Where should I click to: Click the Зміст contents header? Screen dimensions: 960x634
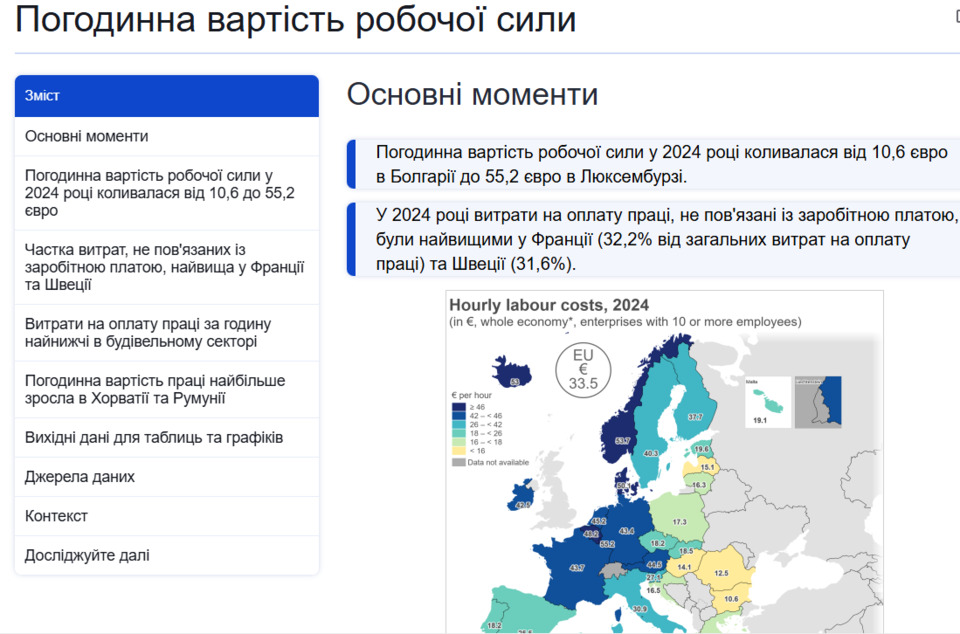coord(166,96)
